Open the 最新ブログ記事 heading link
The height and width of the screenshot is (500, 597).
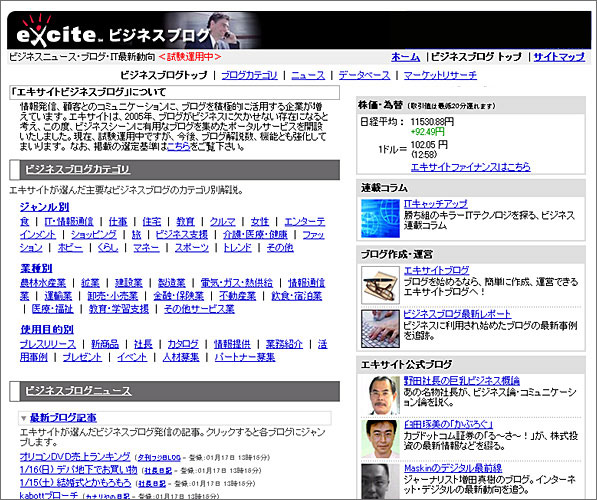63,418
